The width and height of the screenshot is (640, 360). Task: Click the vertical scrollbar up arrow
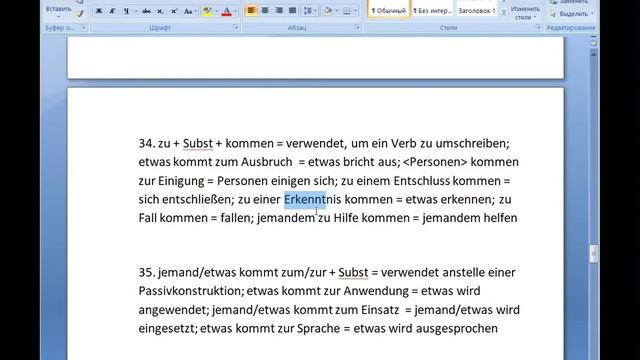(593, 53)
